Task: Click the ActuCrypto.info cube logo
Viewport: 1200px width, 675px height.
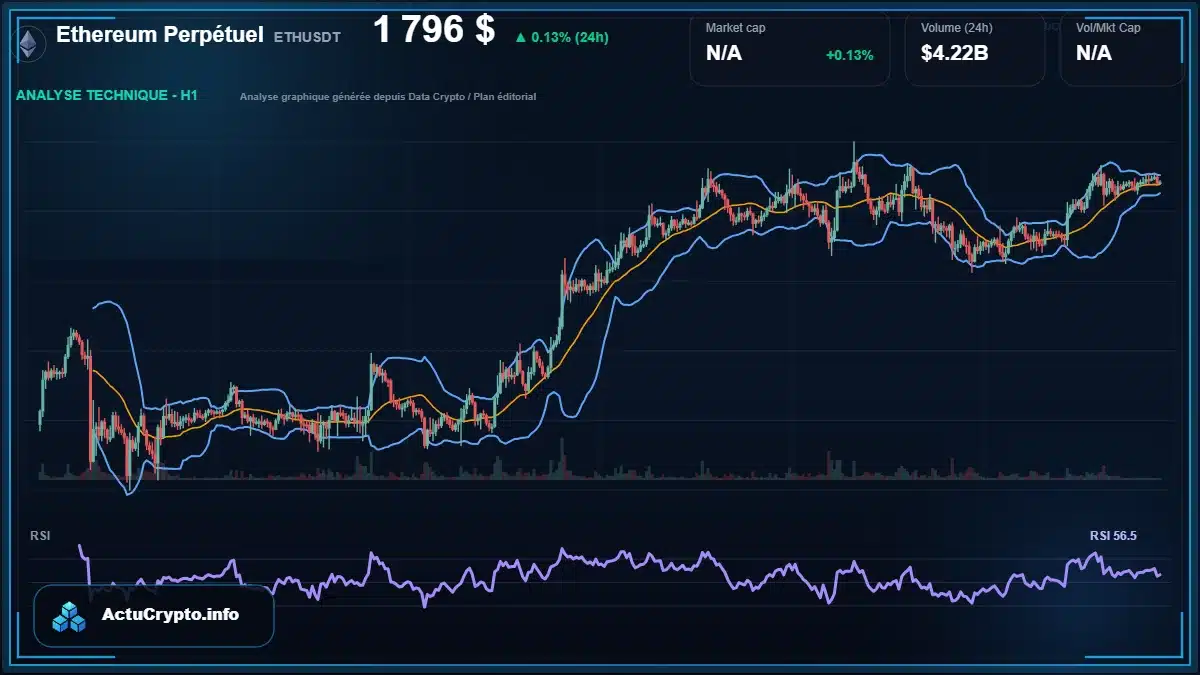Action: pyautogui.click(x=70, y=617)
